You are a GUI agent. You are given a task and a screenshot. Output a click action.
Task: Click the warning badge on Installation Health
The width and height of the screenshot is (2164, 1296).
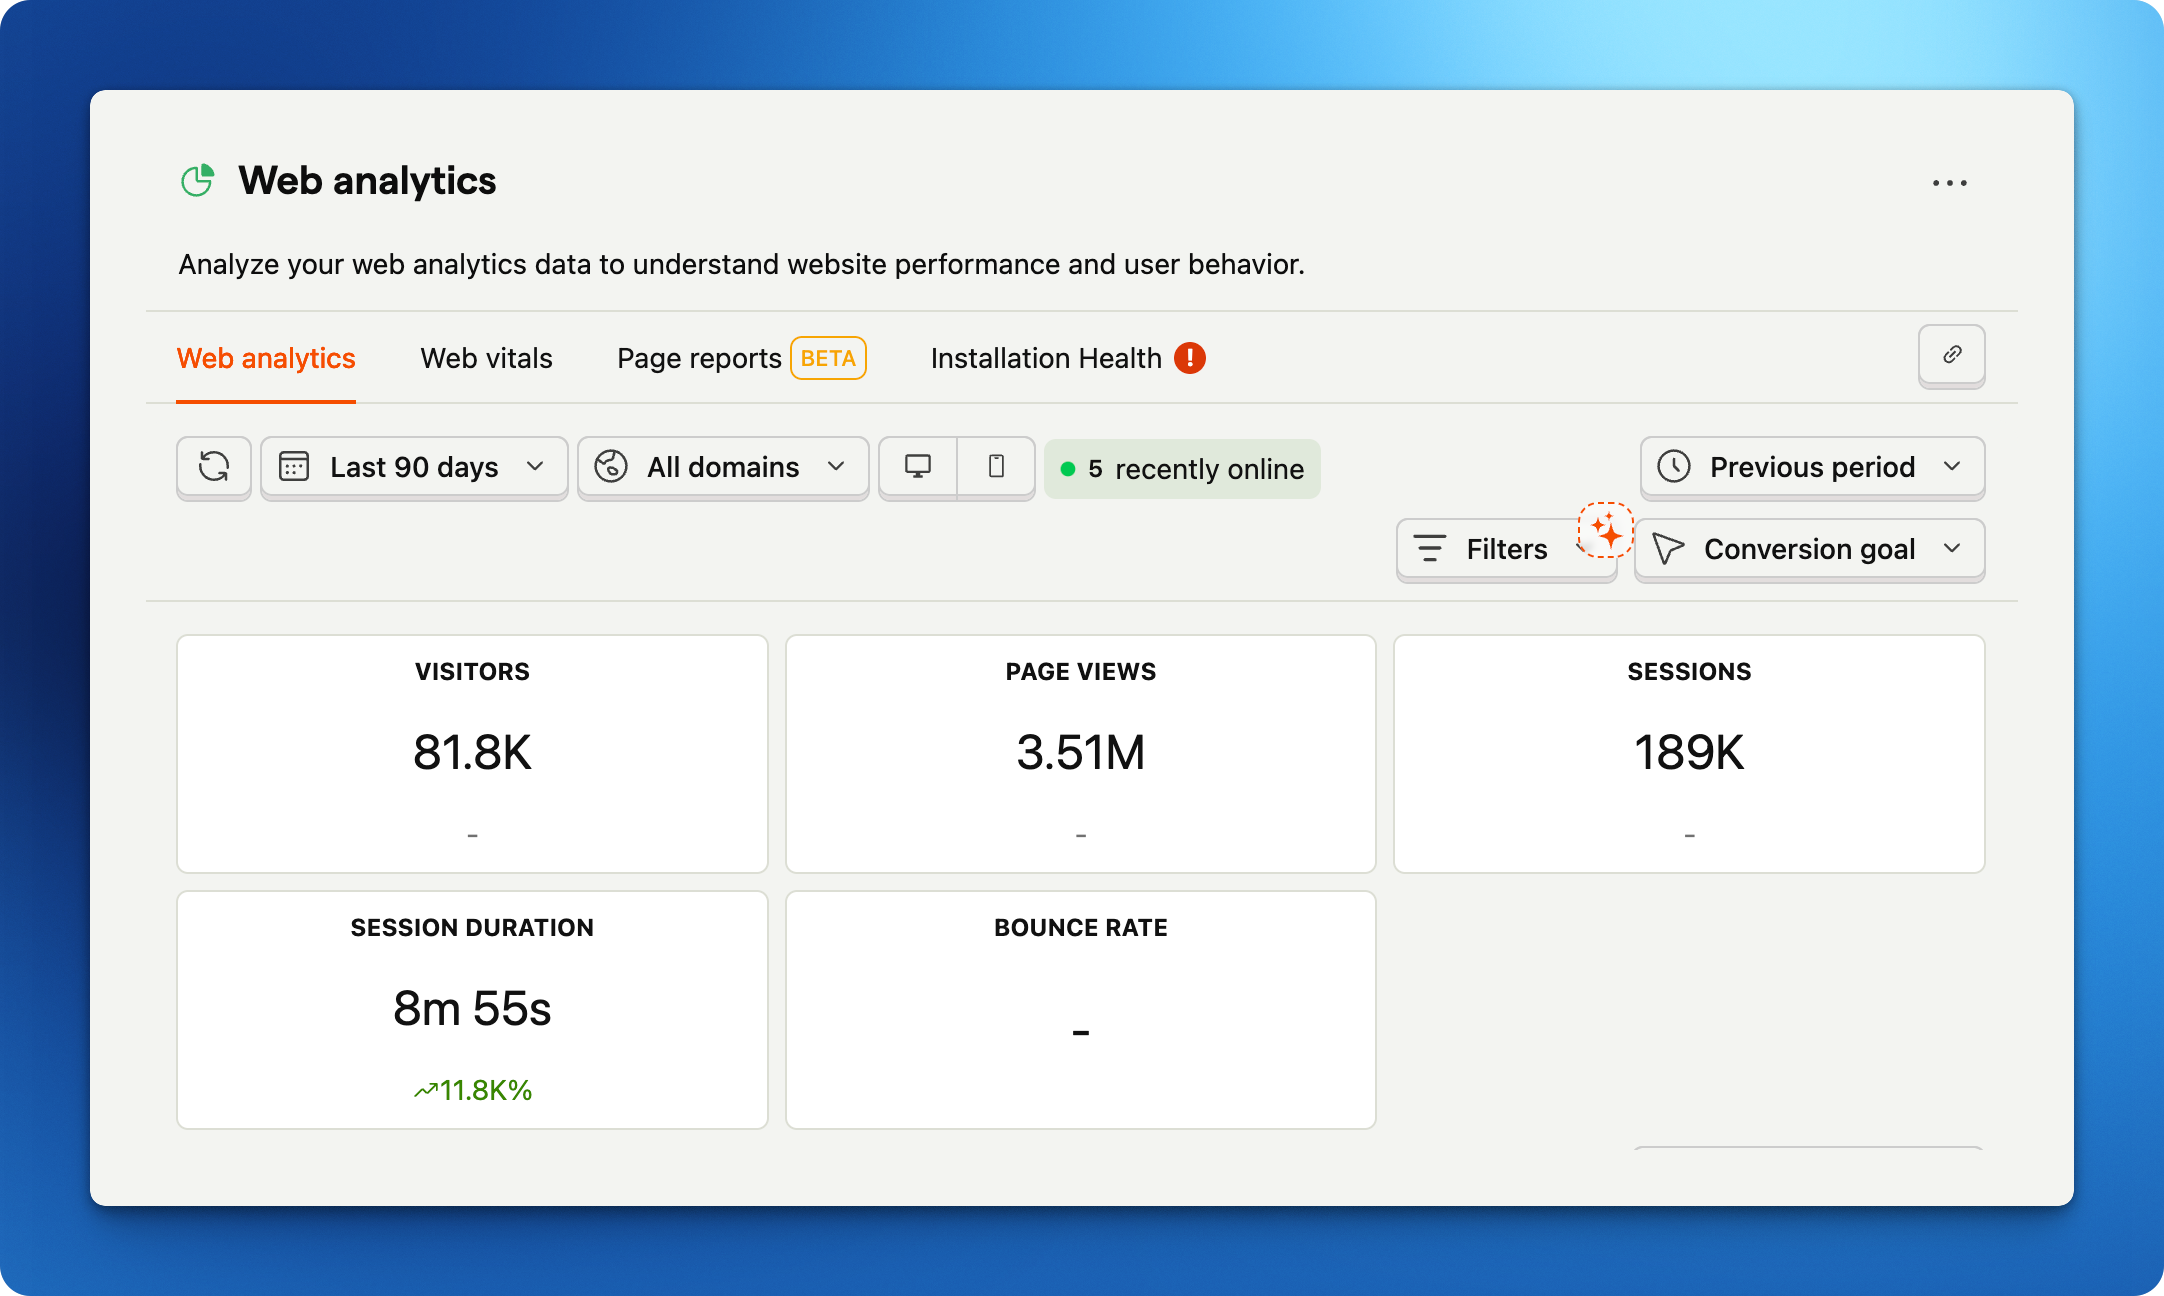1191,357
